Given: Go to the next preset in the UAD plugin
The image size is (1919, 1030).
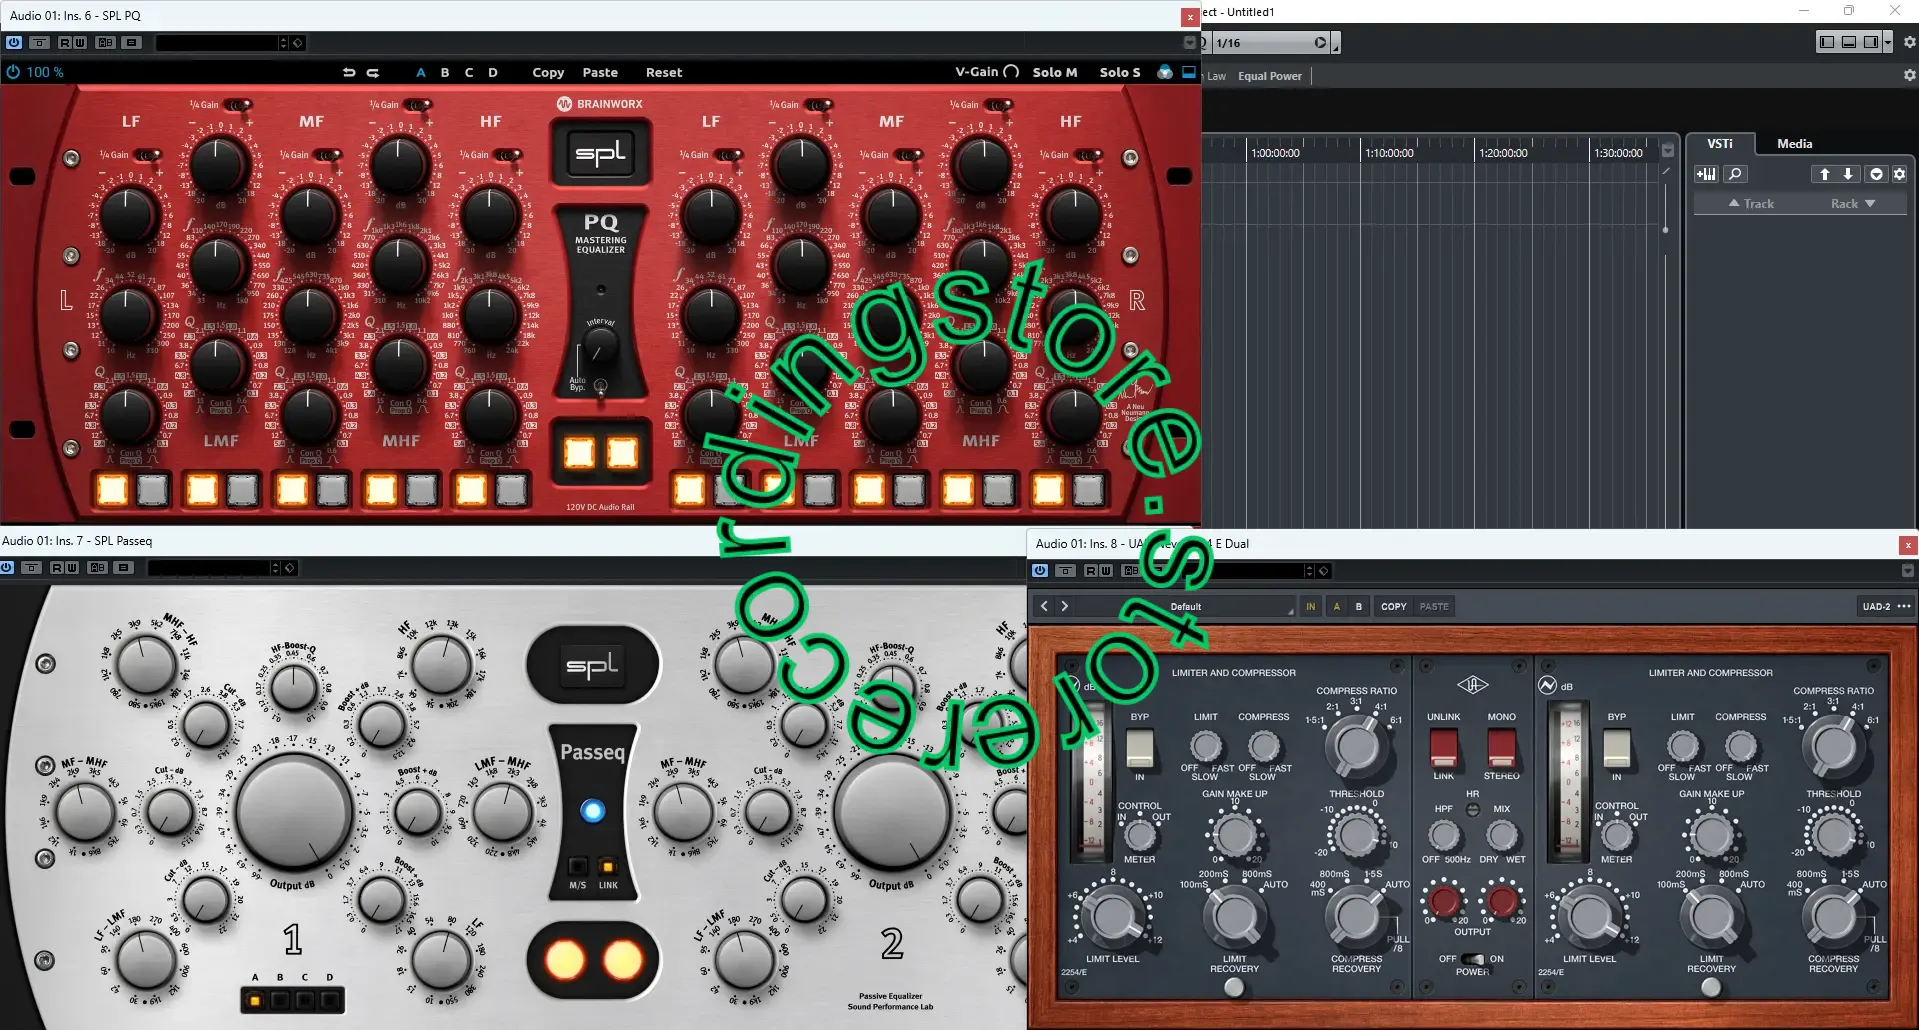Looking at the screenshot, I should click(x=1064, y=606).
